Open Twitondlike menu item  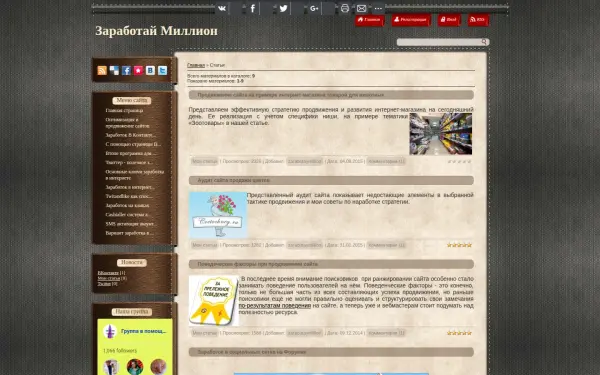coord(129,196)
